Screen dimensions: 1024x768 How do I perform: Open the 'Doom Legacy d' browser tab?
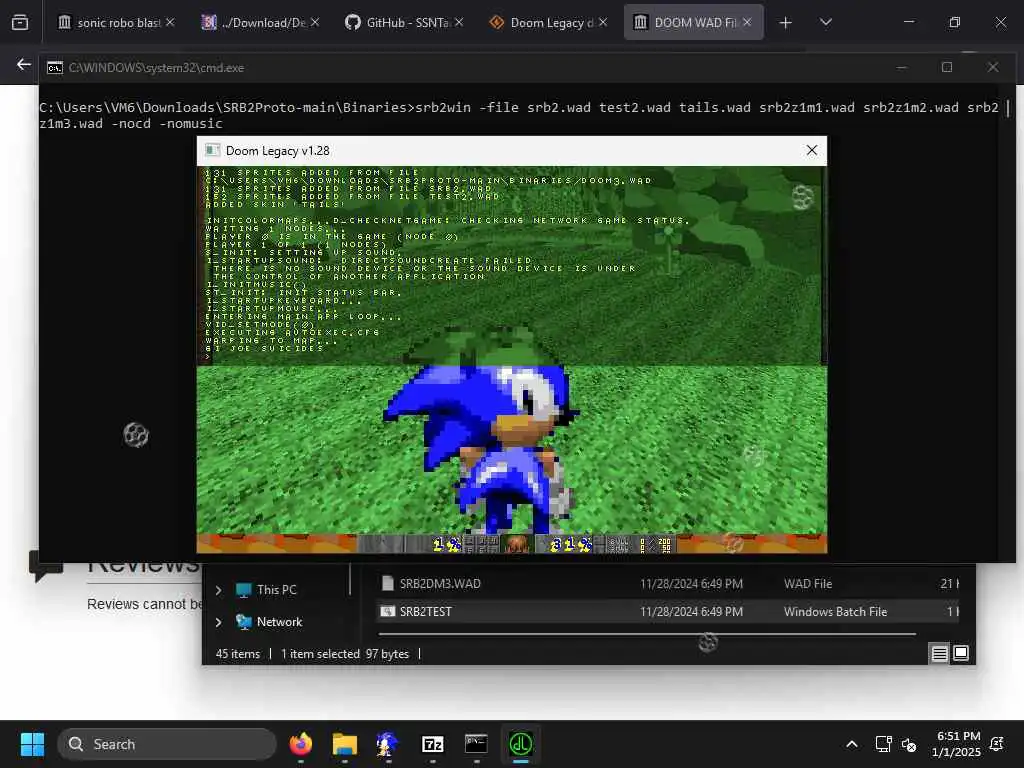[x=548, y=22]
